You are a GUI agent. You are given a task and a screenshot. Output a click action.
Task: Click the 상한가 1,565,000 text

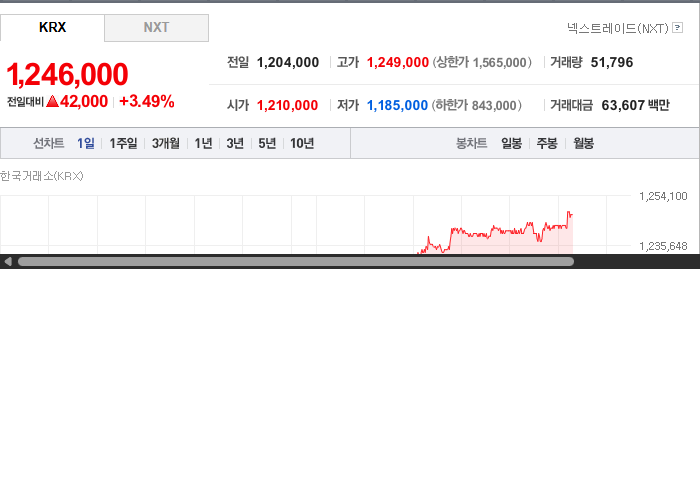pos(482,62)
